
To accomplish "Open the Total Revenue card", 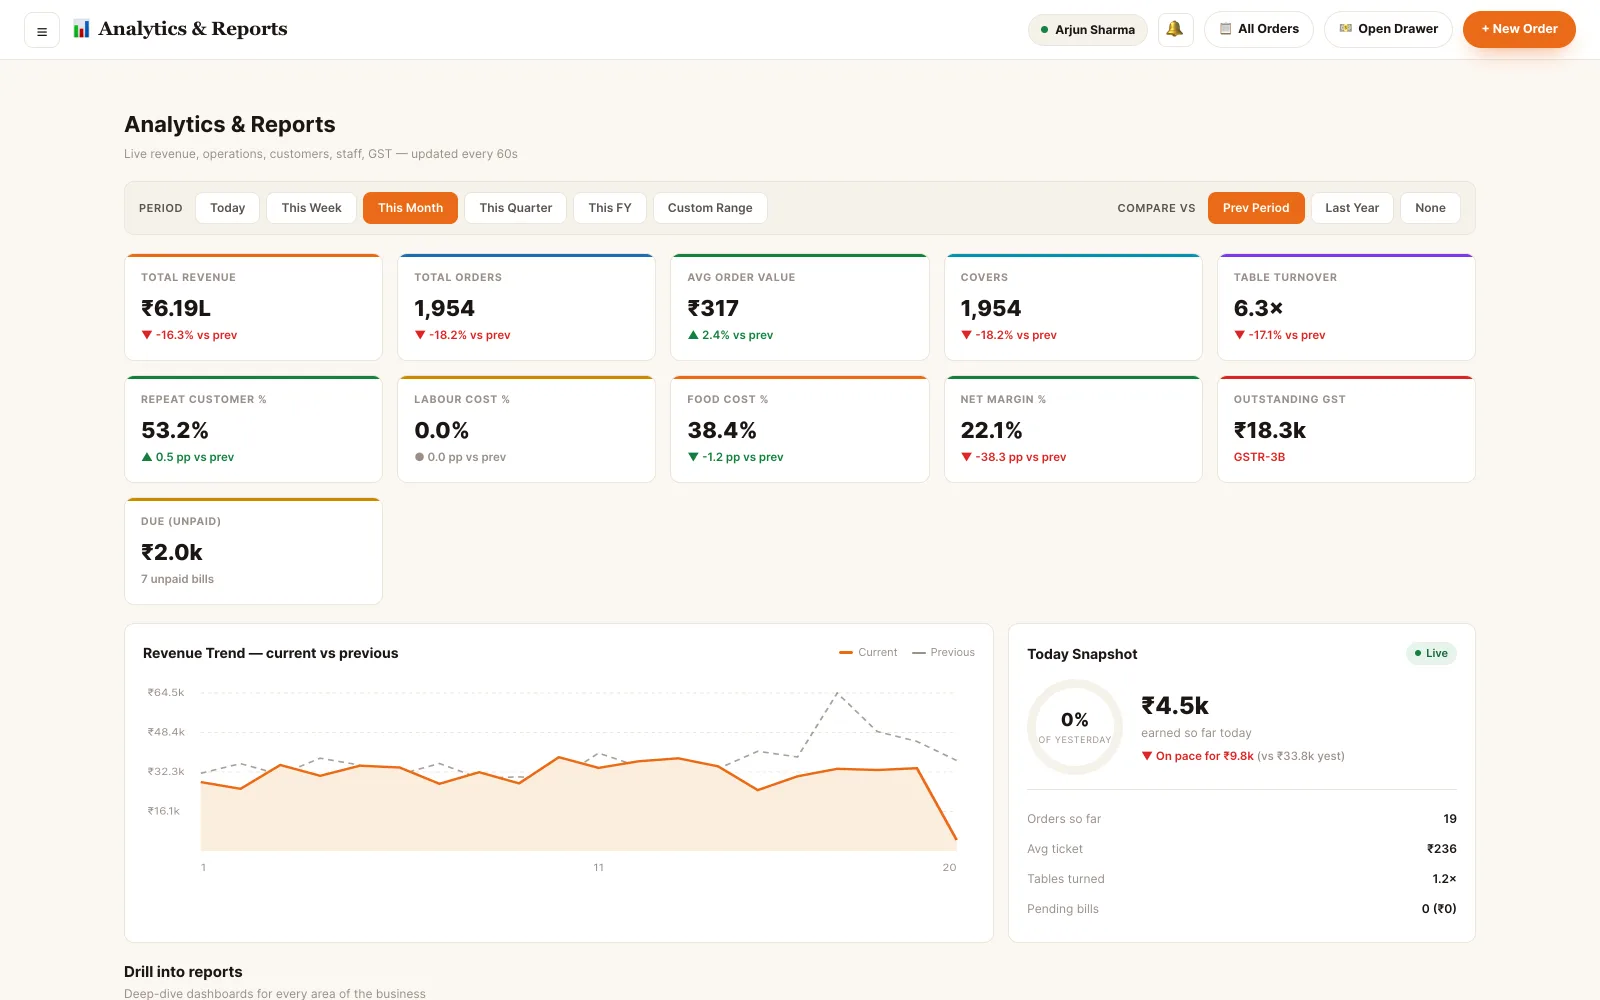I will pos(253,307).
